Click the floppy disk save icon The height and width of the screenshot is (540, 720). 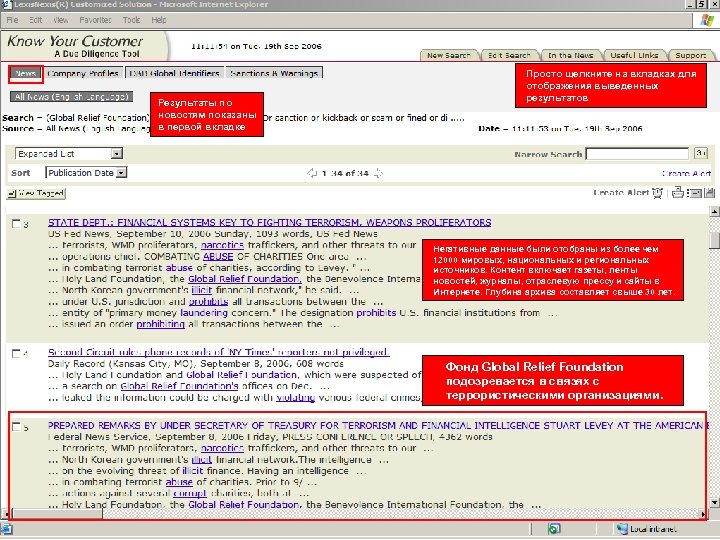[x=710, y=193]
